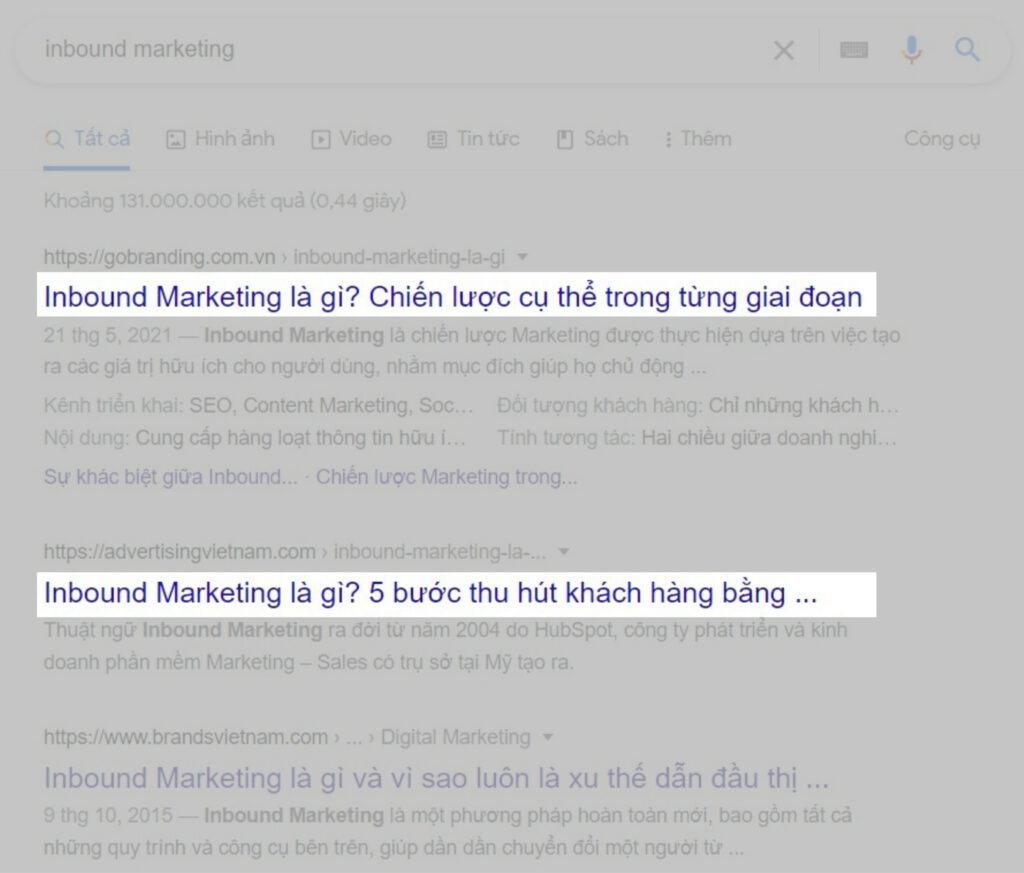This screenshot has width=1024, height=873.
Task: Open advertisingvietnam result '5 bước thu hút' title
Action: click(430, 593)
